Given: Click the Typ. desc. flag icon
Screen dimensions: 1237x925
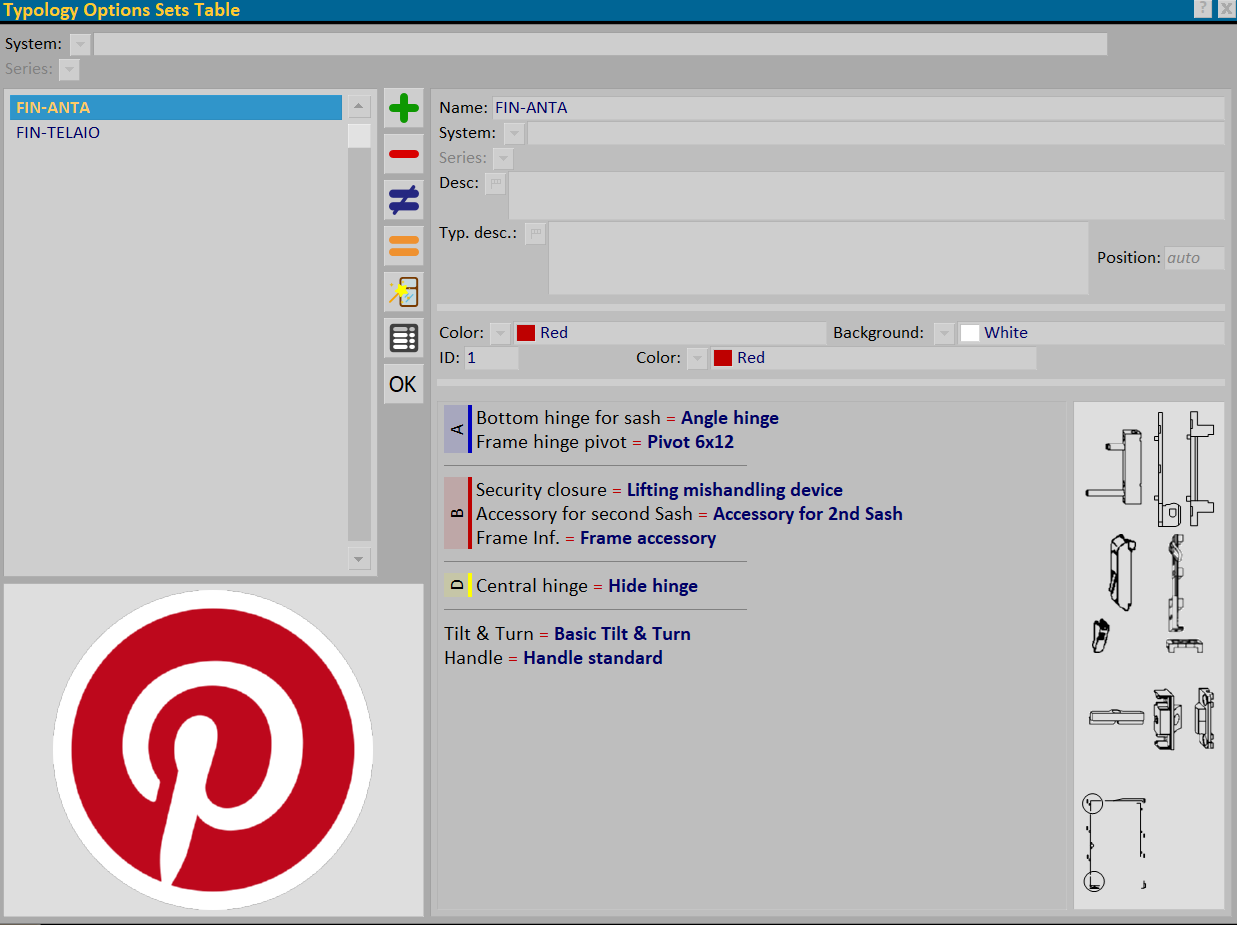Looking at the screenshot, I should pos(536,234).
